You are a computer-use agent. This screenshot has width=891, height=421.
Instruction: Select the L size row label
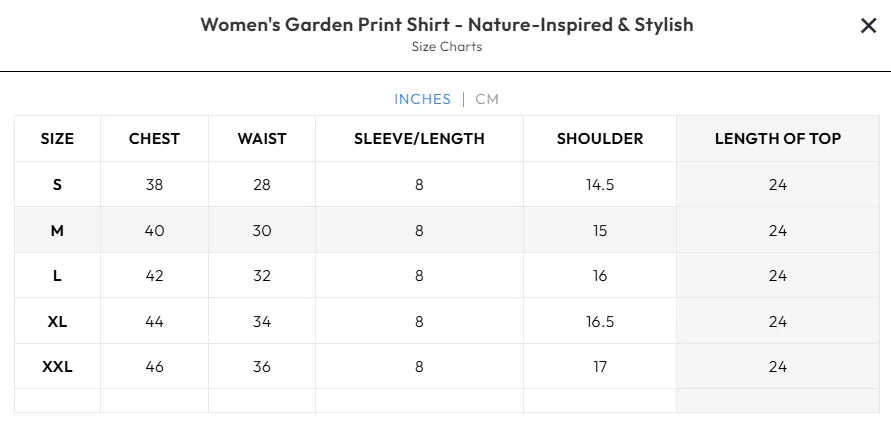pos(57,276)
